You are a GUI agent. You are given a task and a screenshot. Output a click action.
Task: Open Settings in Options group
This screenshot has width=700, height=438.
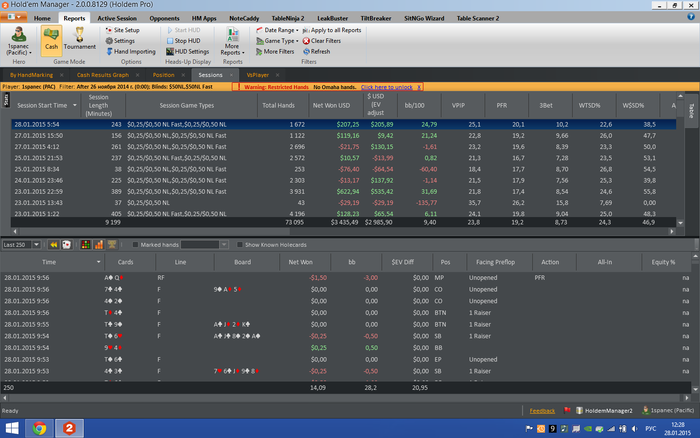[x=120, y=41]
